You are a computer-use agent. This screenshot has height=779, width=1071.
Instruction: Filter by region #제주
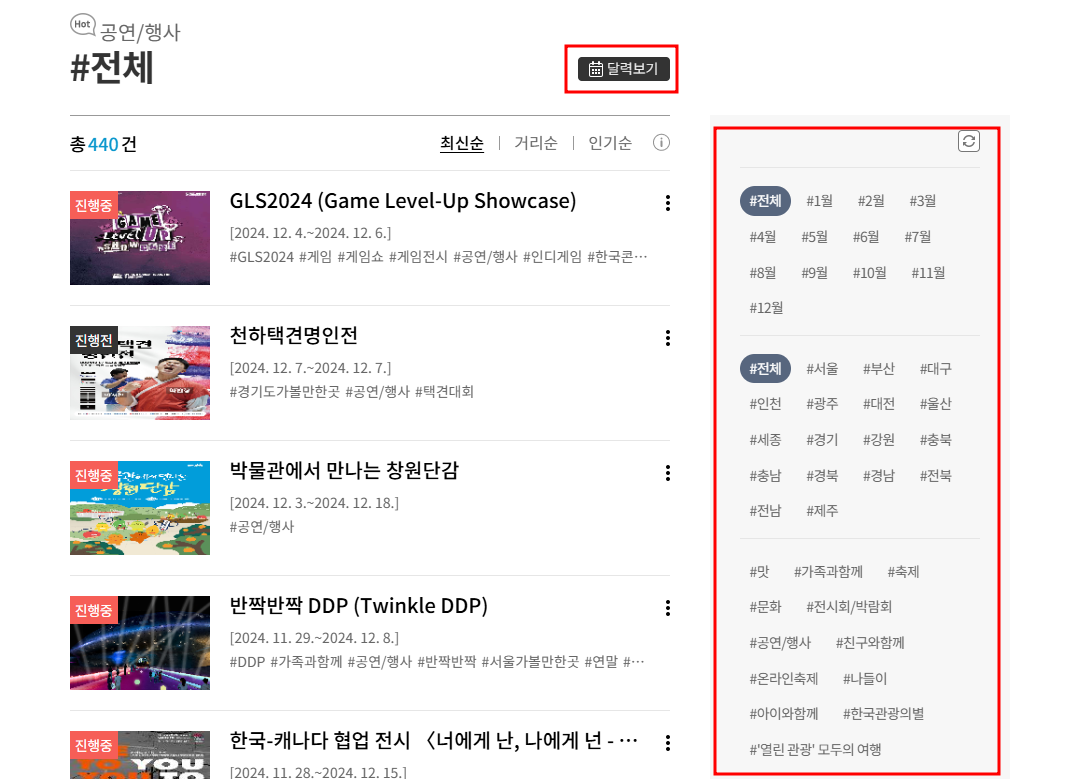822,510
